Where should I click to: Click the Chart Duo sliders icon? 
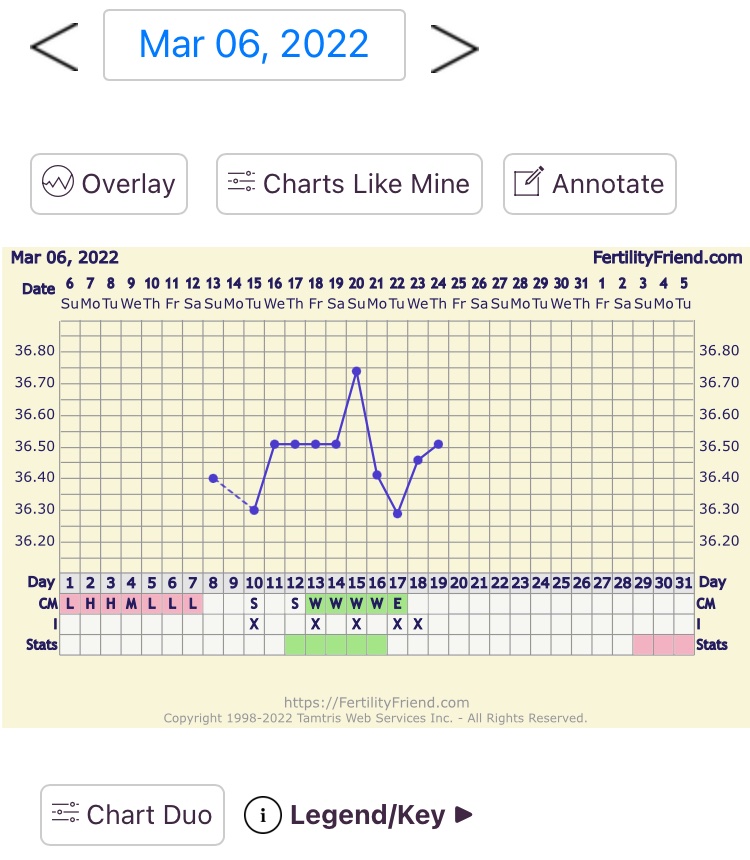click(65, 814)
